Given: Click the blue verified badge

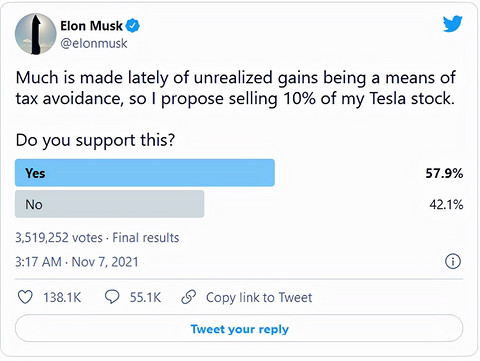Looking at the screenshot, I should coord(133,26).
